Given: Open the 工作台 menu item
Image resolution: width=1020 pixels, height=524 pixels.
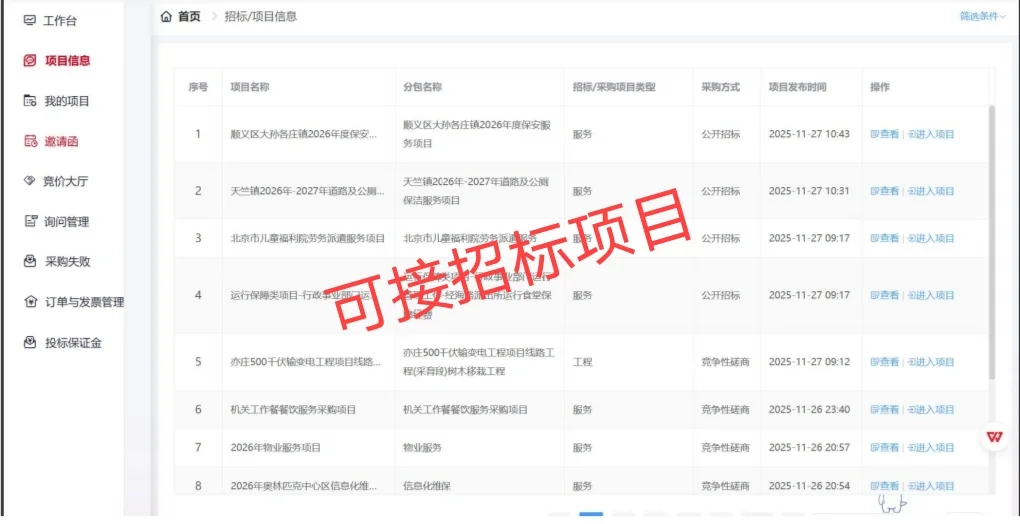Looking at the screenshot, I should coord(60,21).
